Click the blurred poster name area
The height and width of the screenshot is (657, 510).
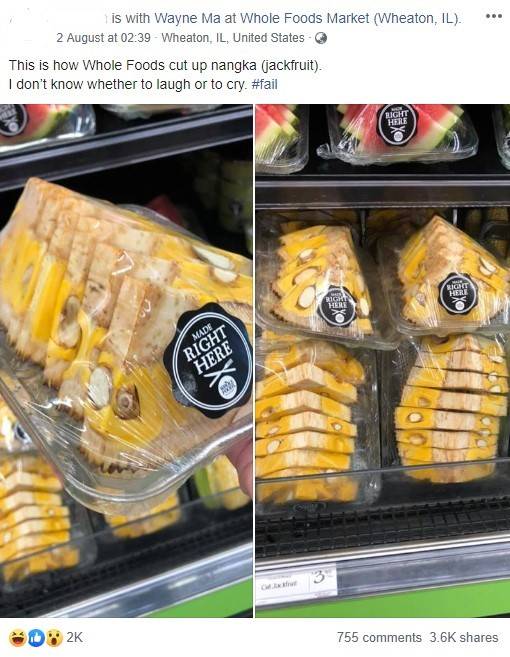coord(59,18)
